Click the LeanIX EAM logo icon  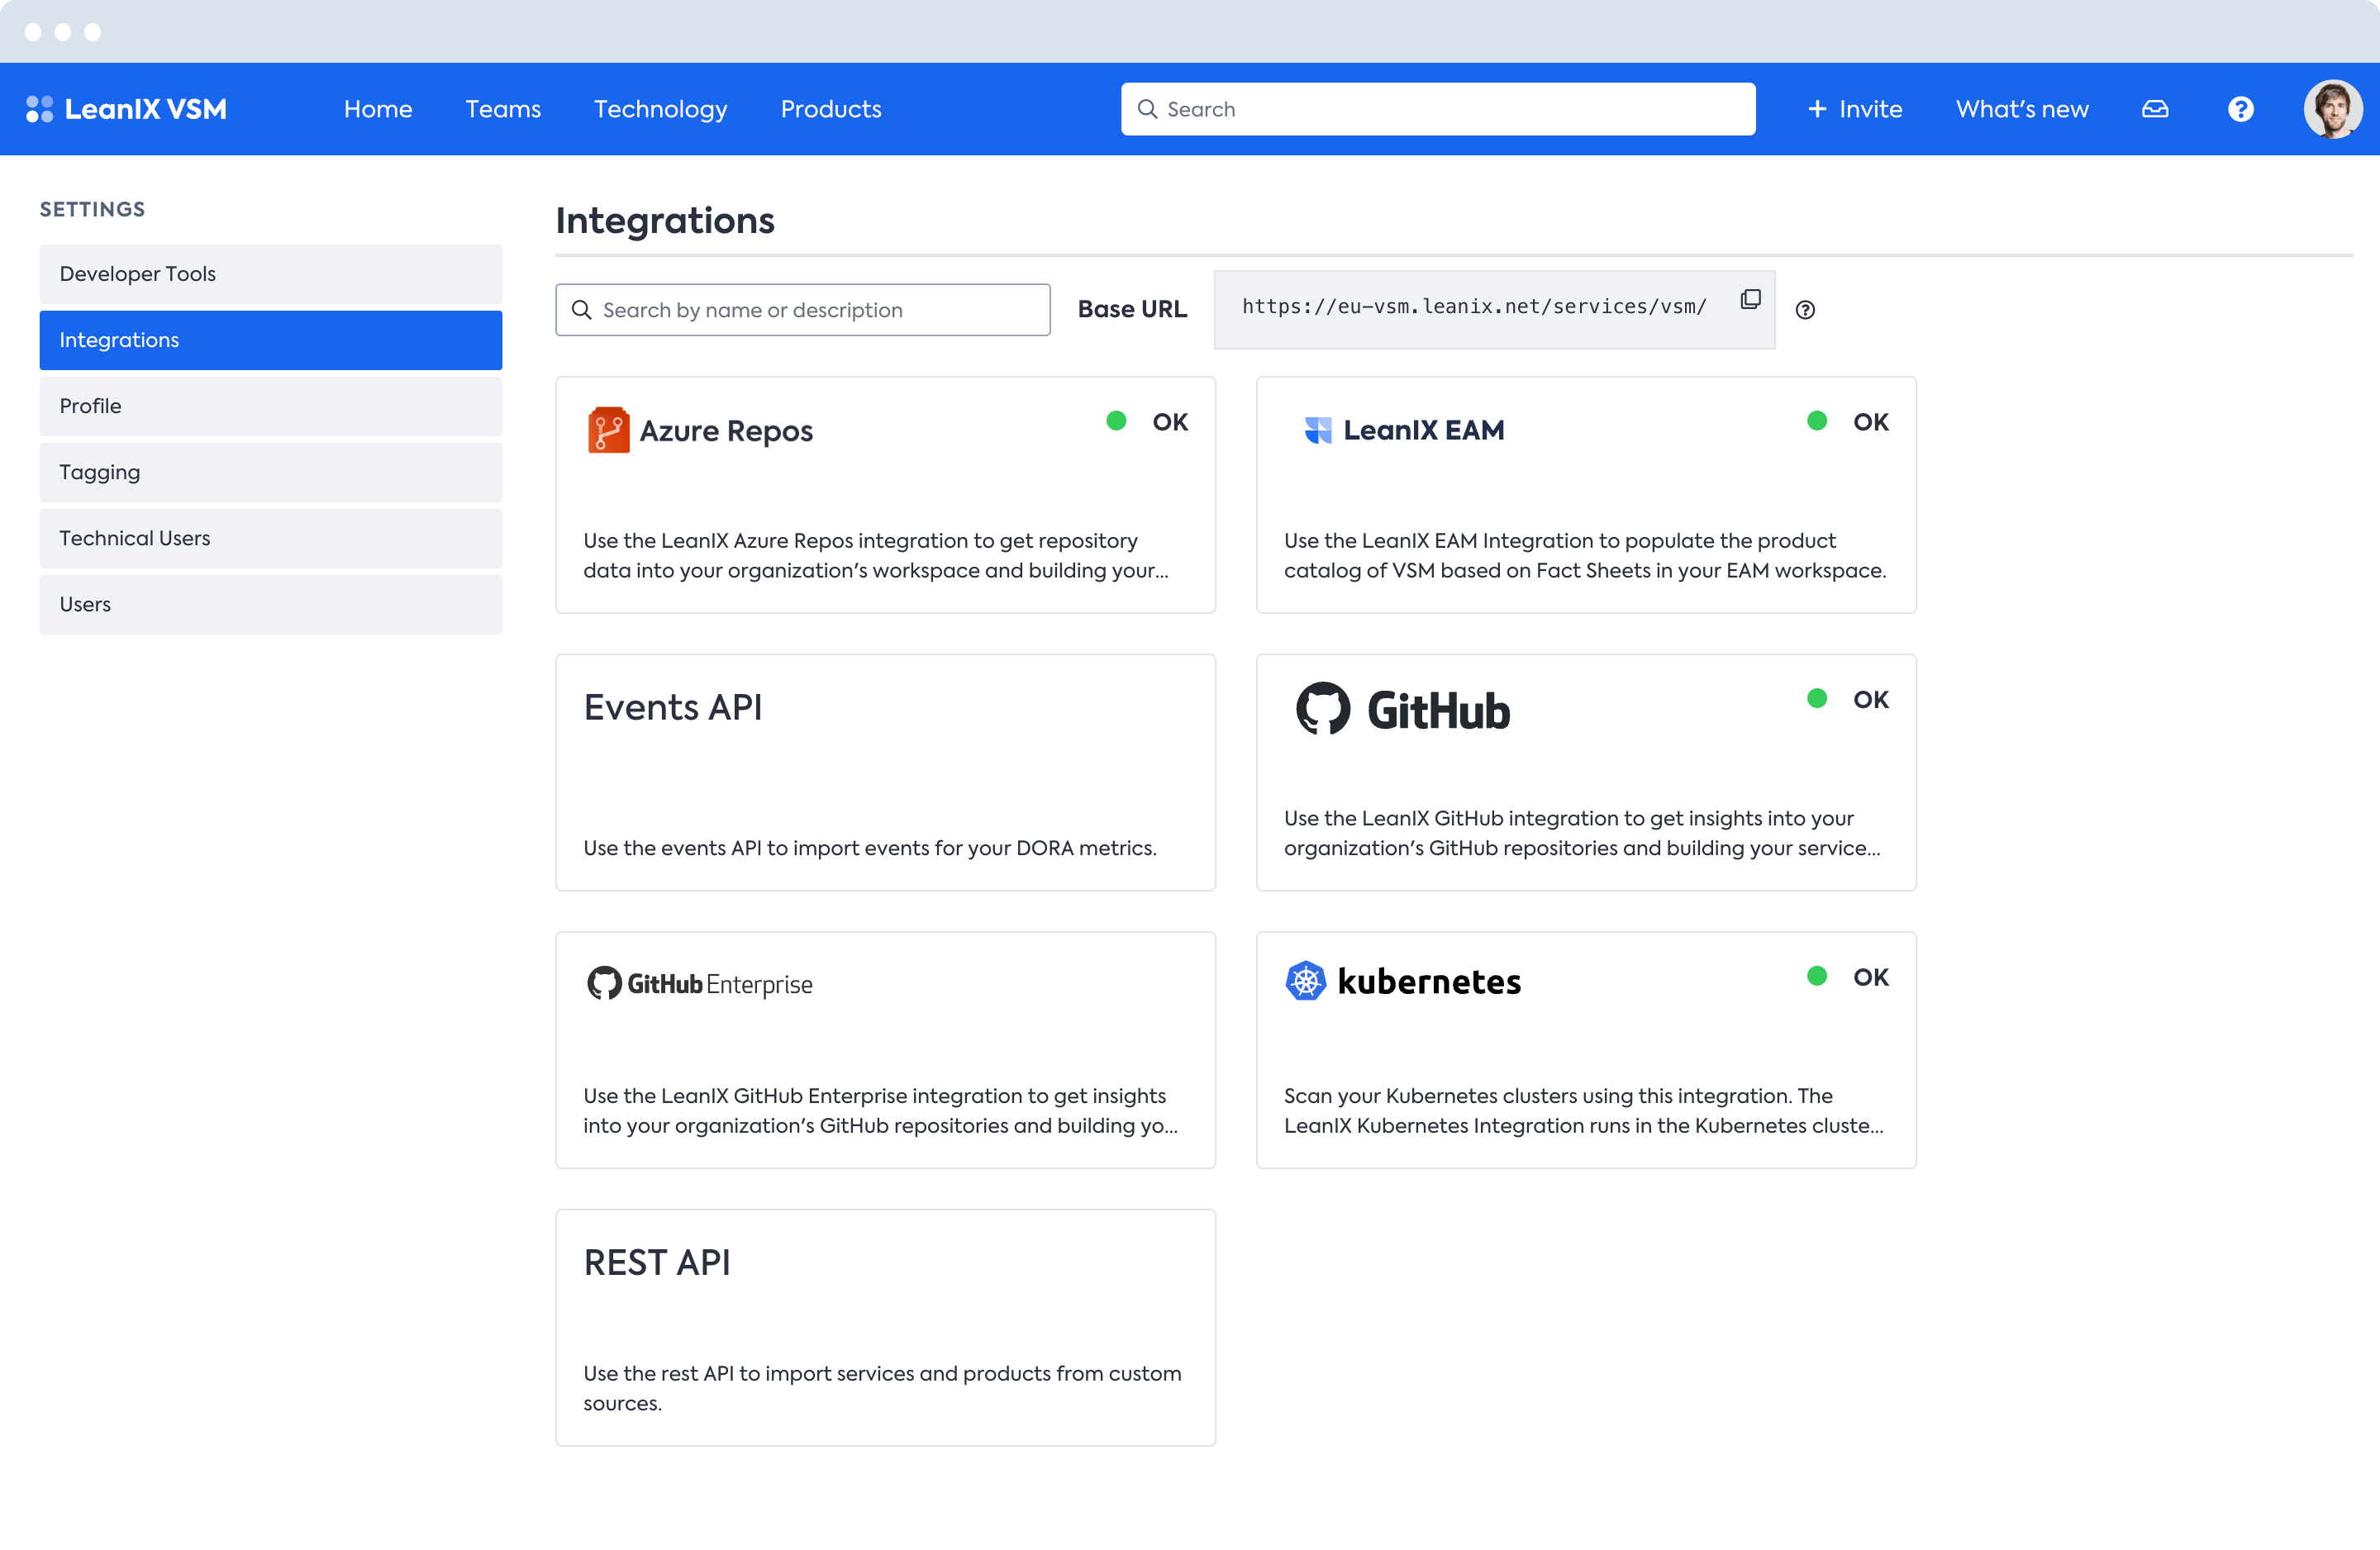pos(1318,430)
